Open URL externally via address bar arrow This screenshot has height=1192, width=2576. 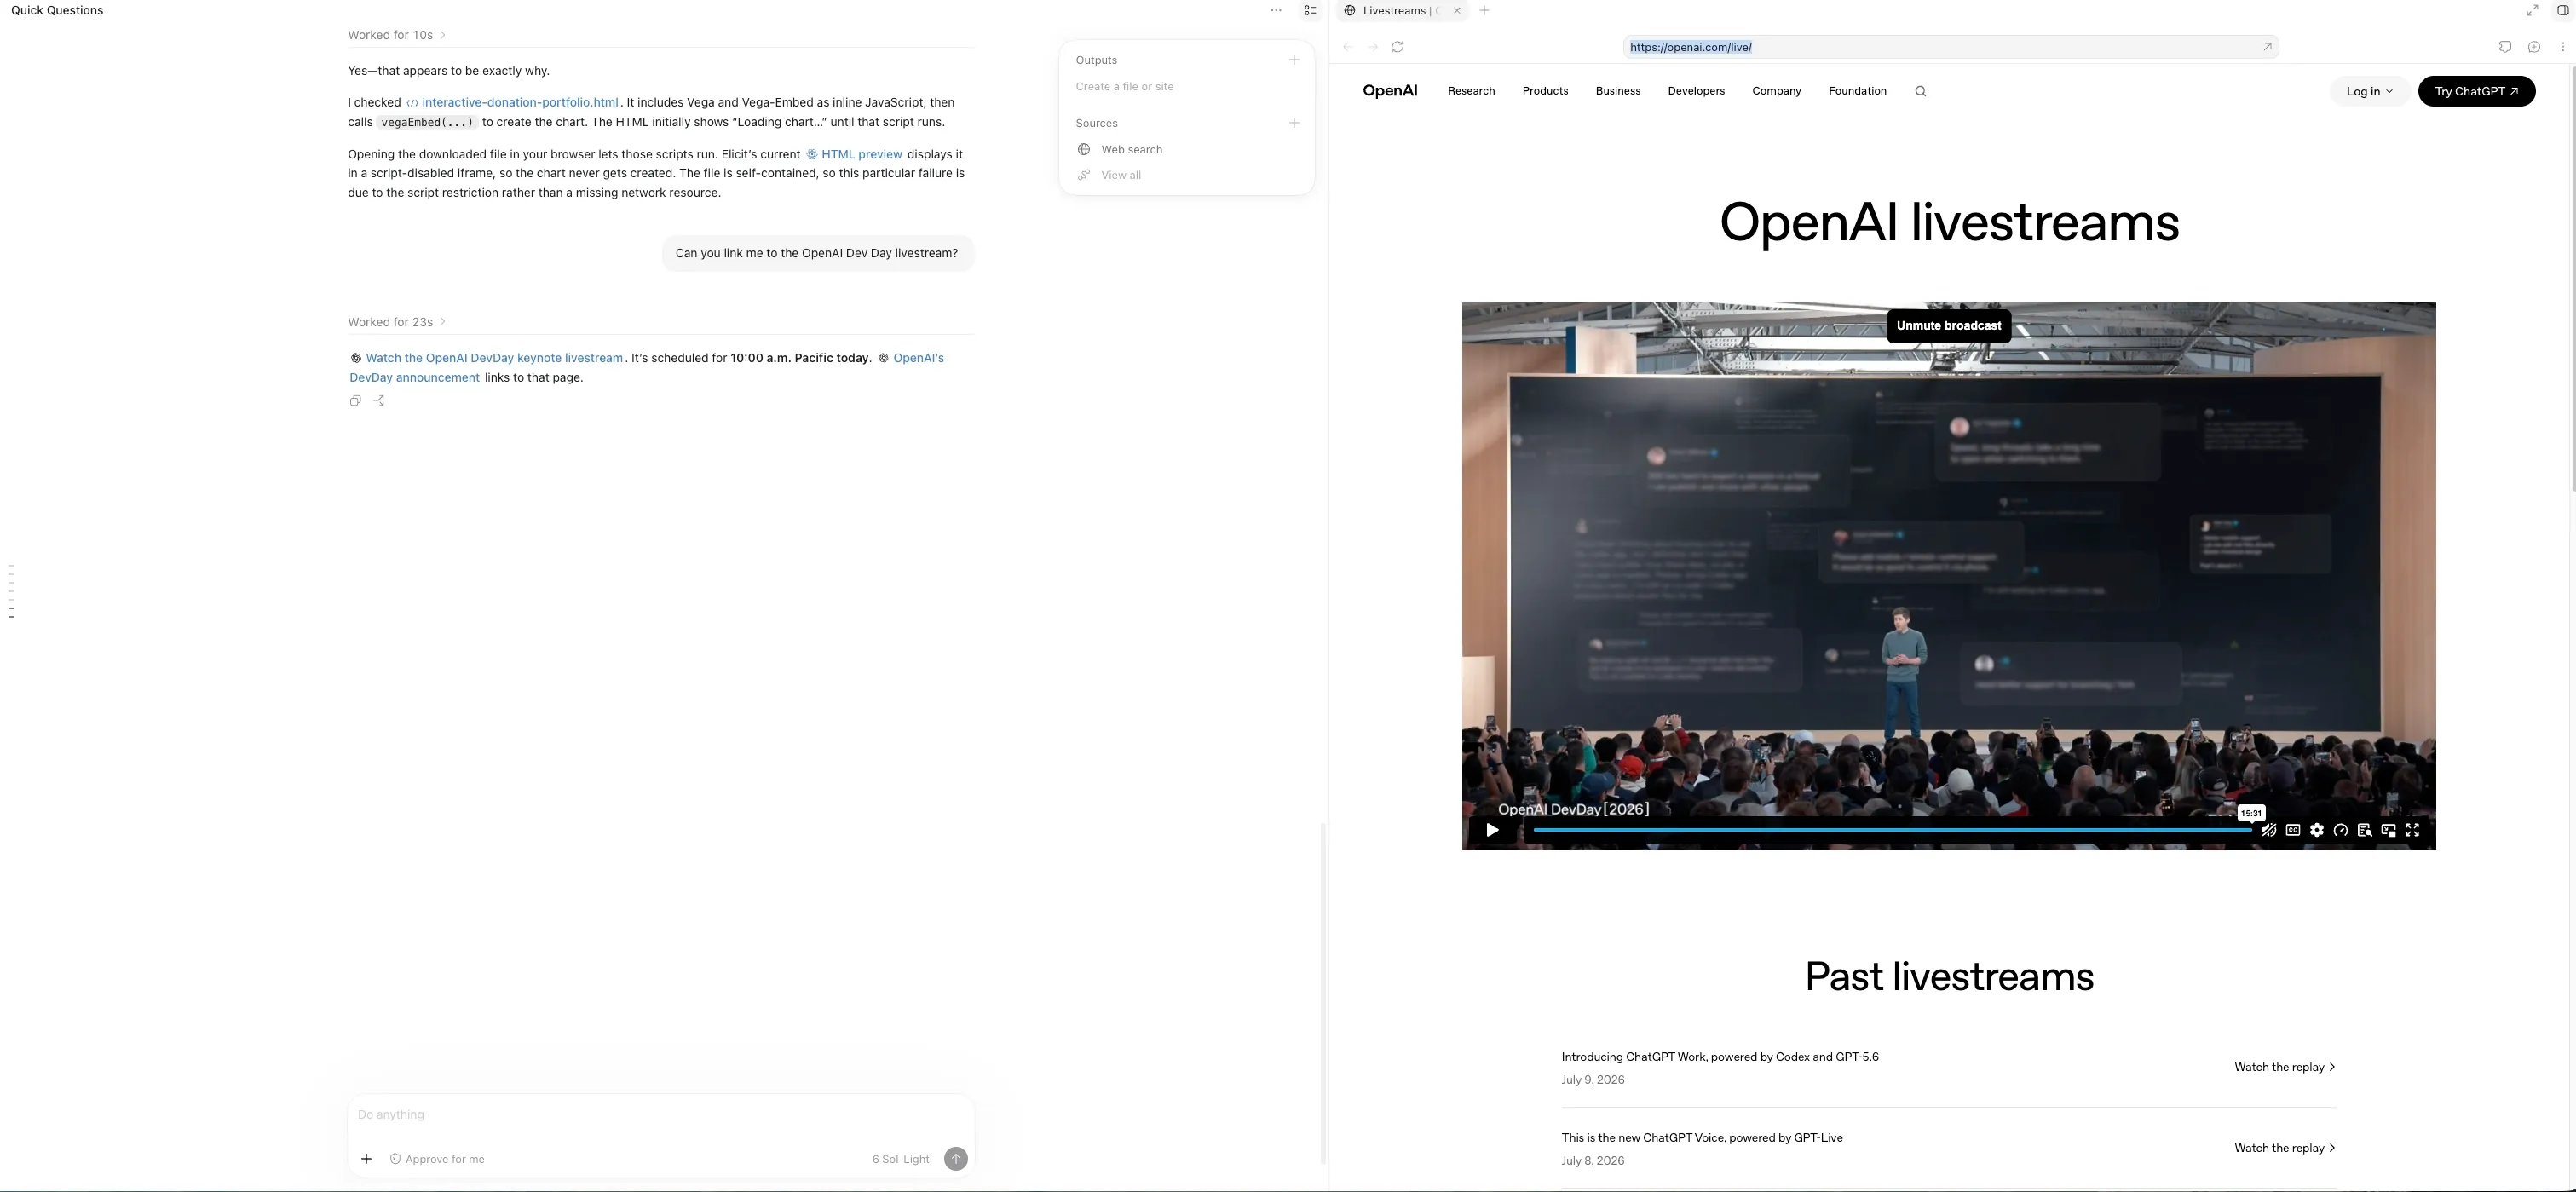pos(2267,47)
